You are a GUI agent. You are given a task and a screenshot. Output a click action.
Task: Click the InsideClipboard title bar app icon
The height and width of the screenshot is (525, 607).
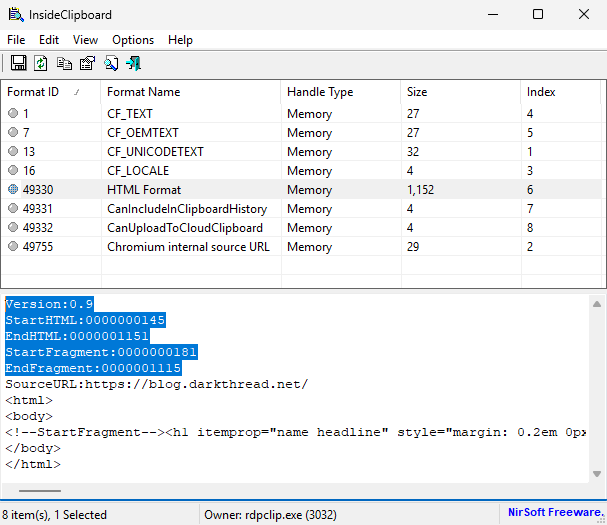tap(16, 15)
